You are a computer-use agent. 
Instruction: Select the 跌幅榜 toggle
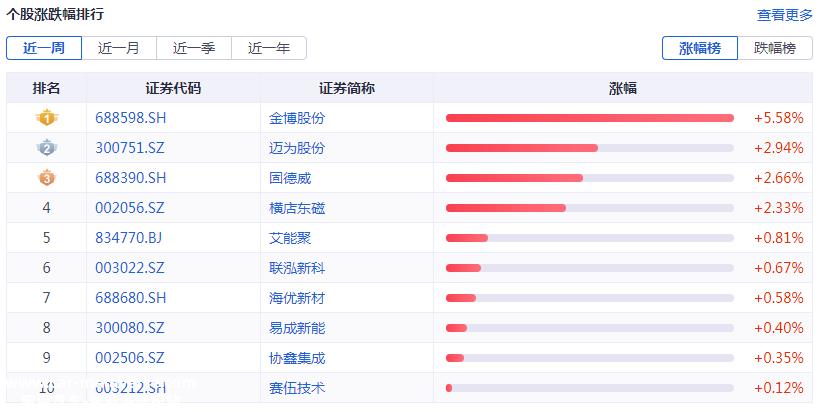click(775, 48)
